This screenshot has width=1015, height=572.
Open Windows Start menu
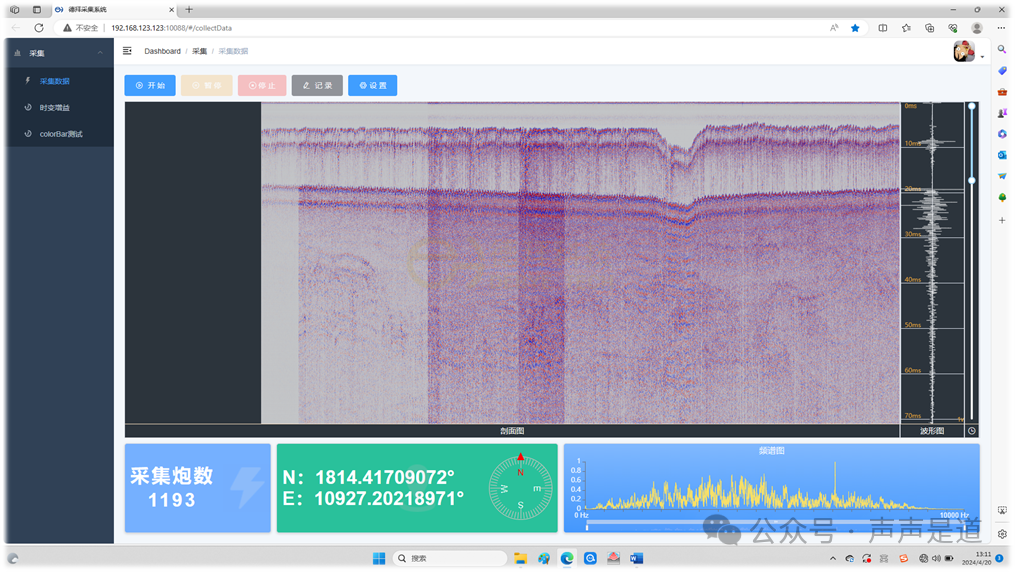(x=379, y=558)
